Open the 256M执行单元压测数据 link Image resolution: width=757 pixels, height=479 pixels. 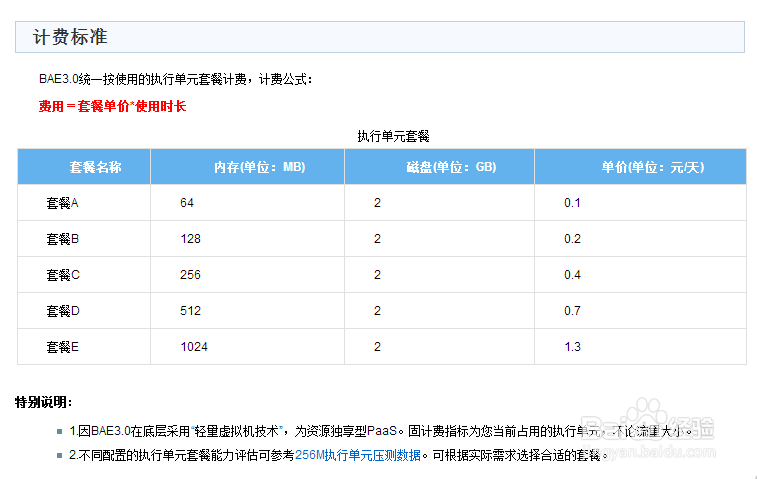(358, 455)
